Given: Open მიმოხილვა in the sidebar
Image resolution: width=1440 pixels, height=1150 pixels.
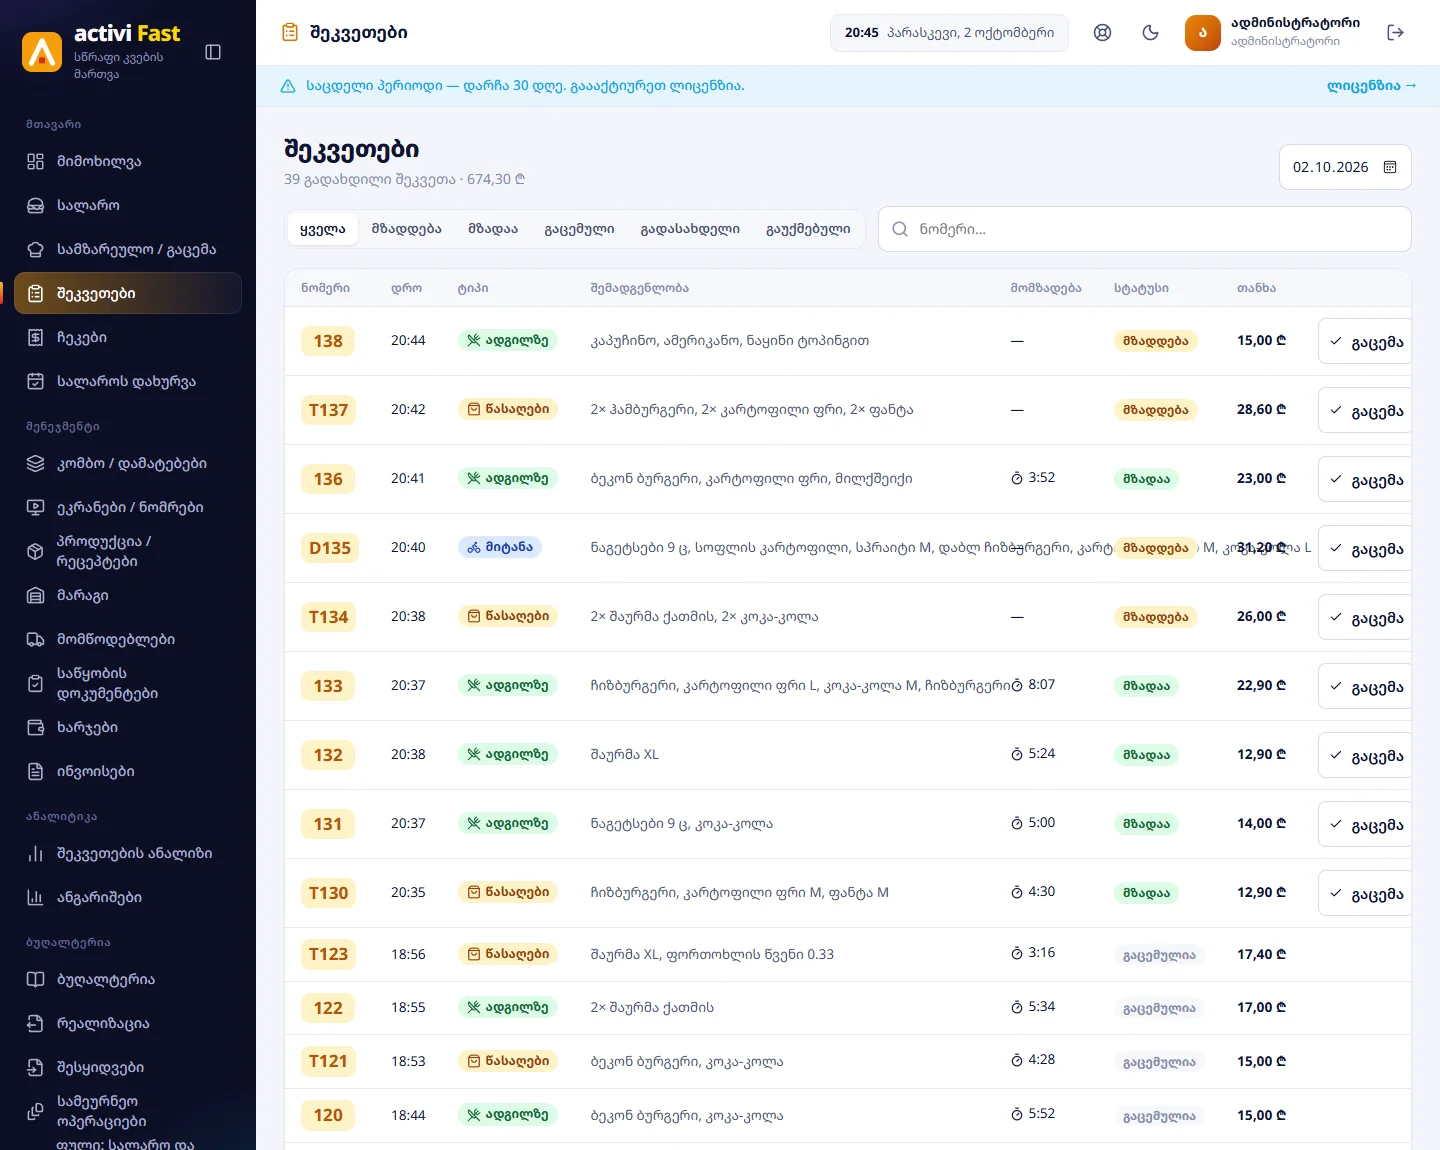Looking at the screenshot, I should 128,161.
